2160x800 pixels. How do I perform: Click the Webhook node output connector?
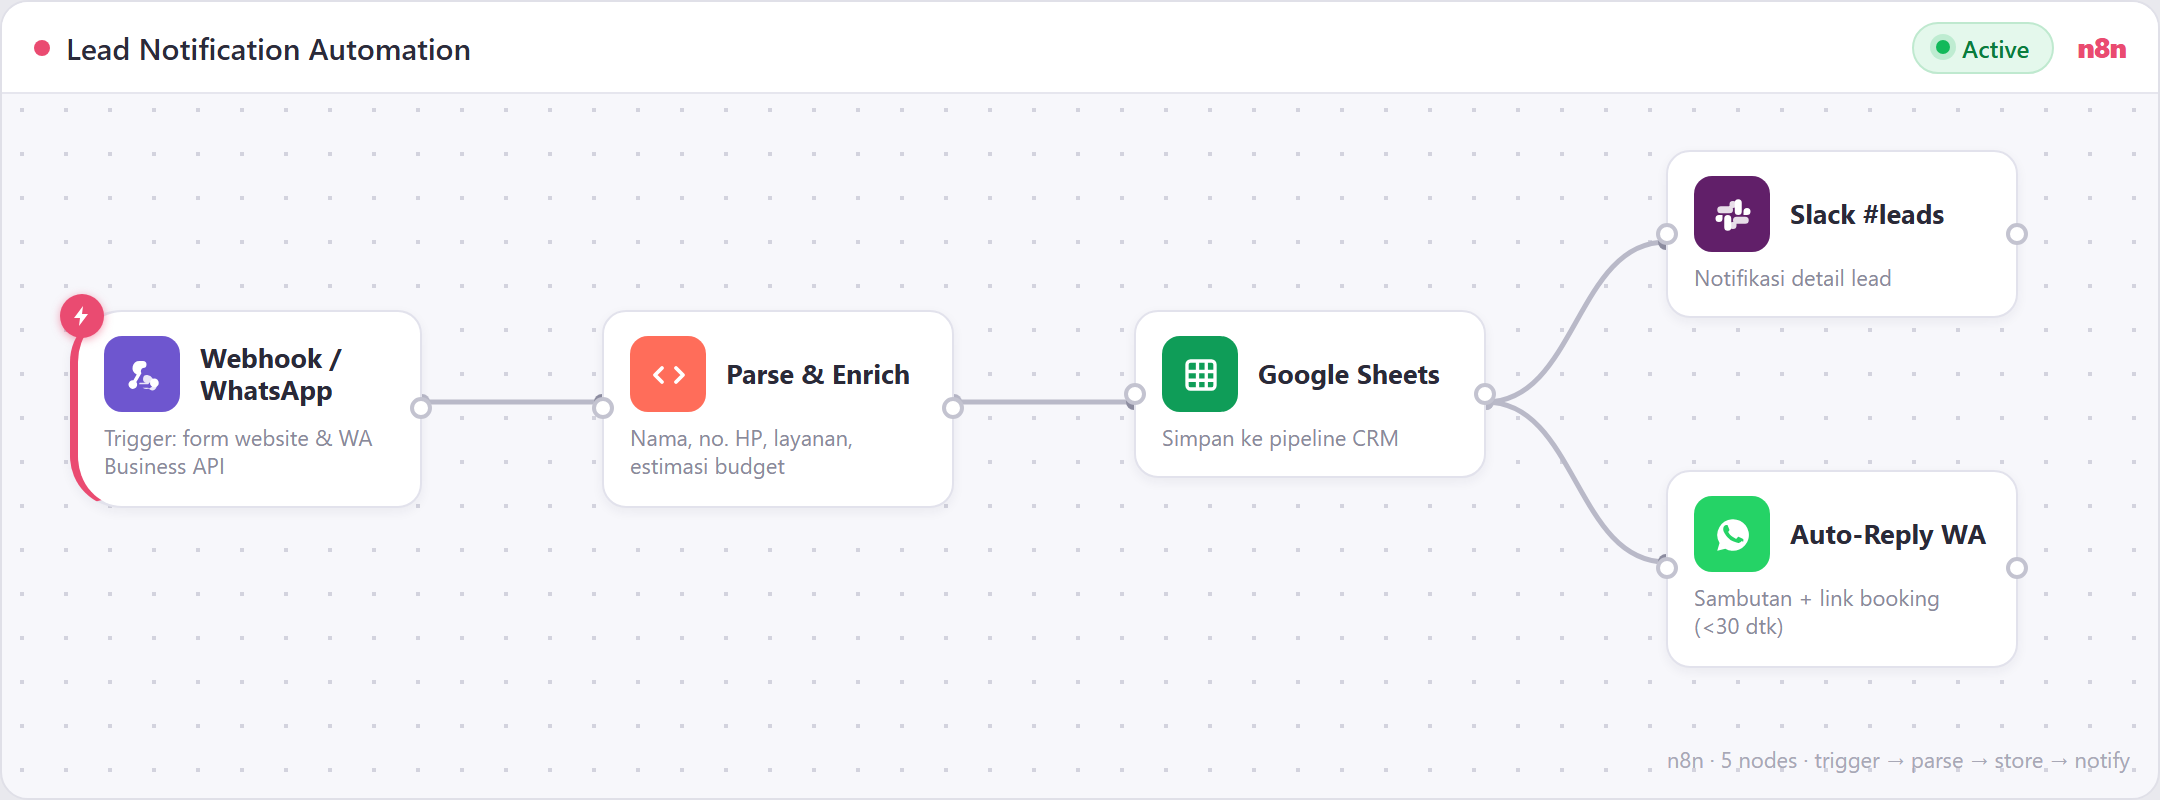(421, 408)
